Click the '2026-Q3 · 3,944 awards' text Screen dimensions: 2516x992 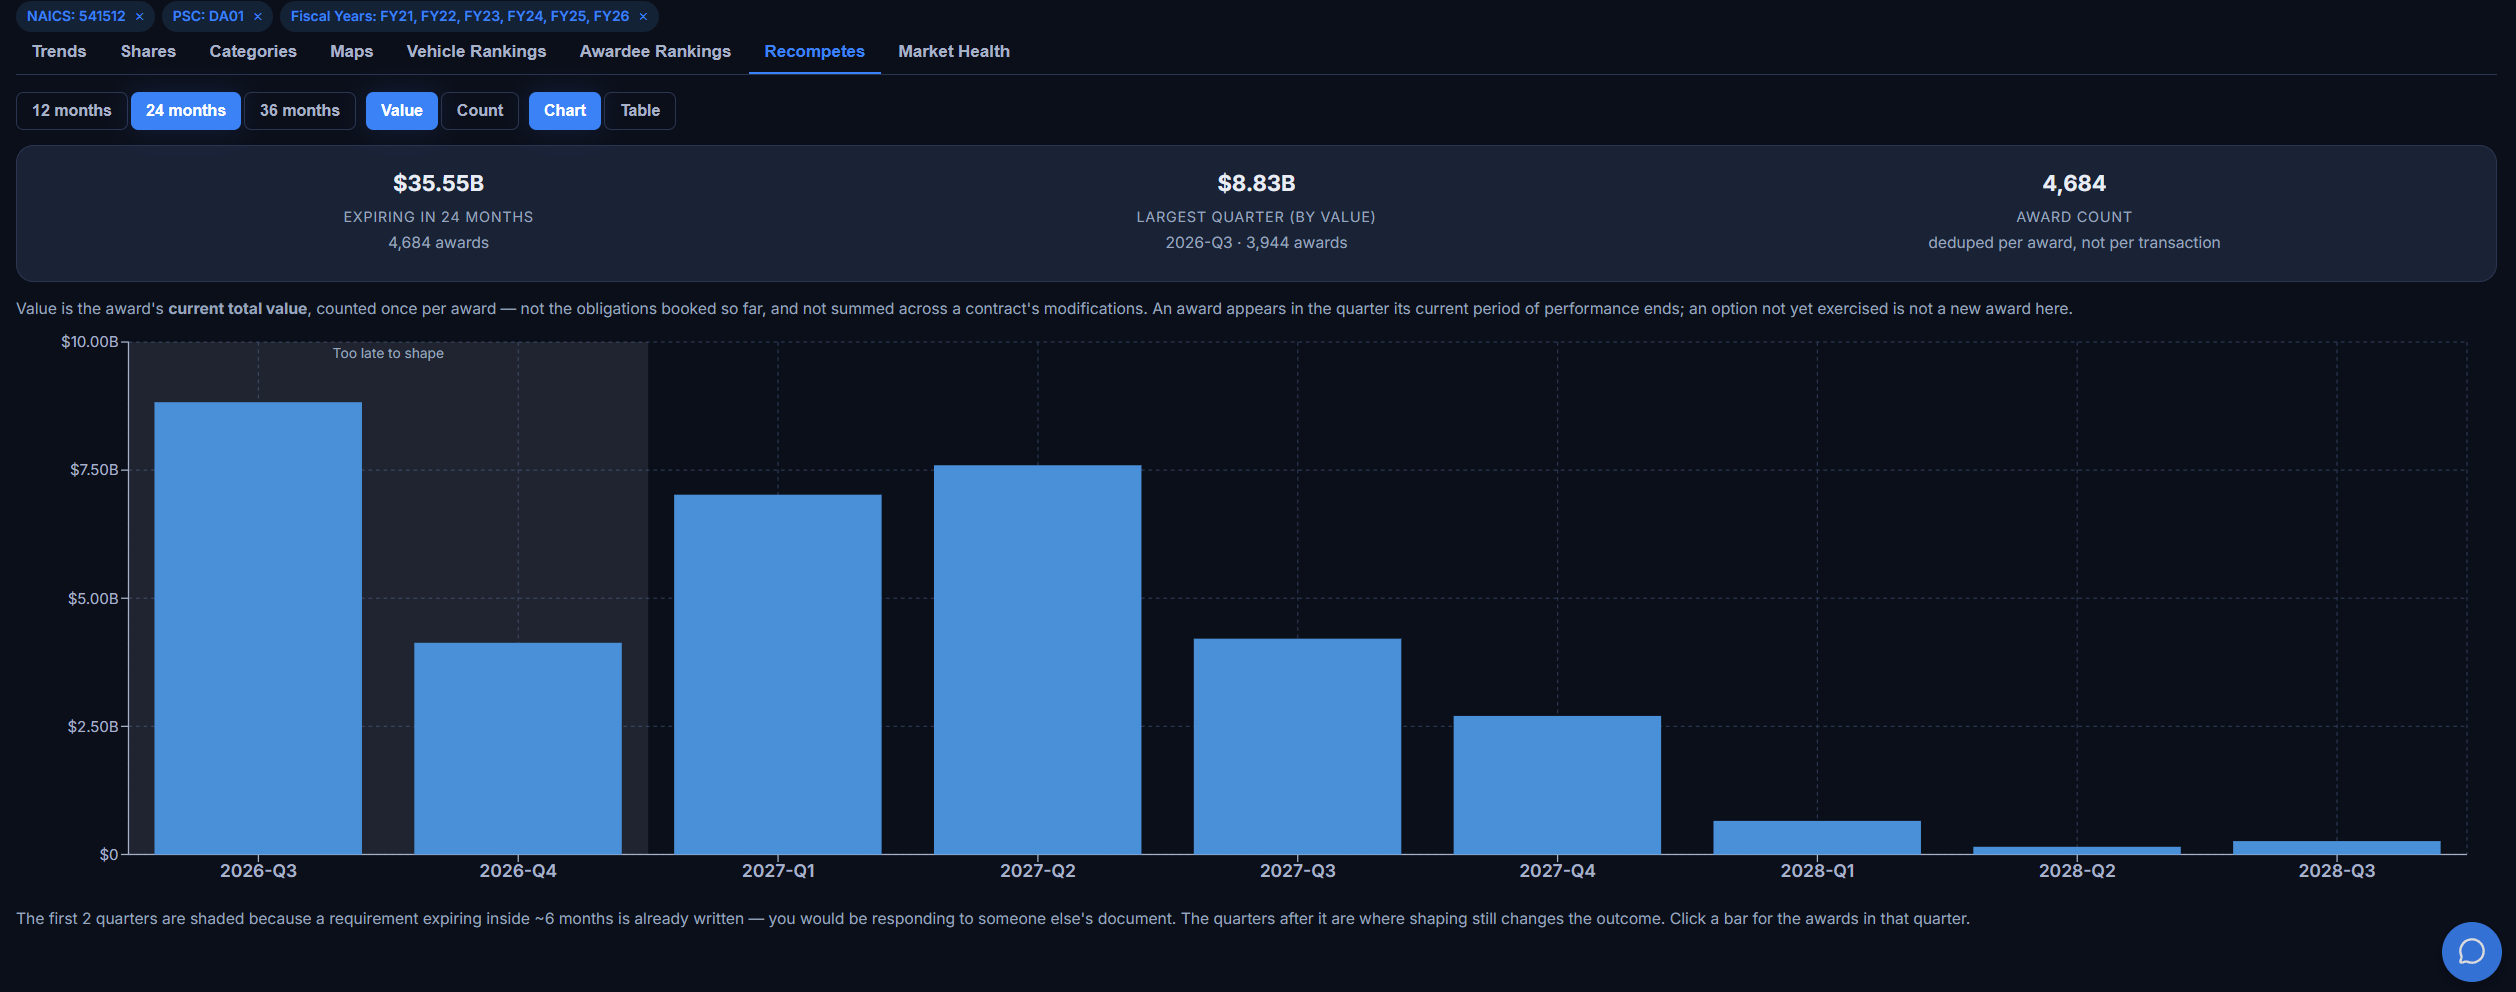tap(1256, 243)
